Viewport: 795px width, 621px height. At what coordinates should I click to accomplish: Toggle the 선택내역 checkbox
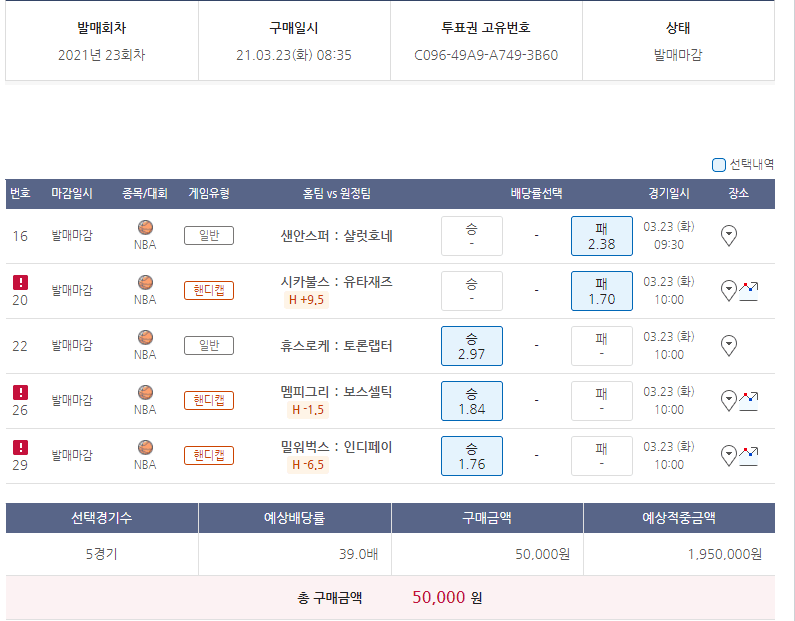(718, 165)
